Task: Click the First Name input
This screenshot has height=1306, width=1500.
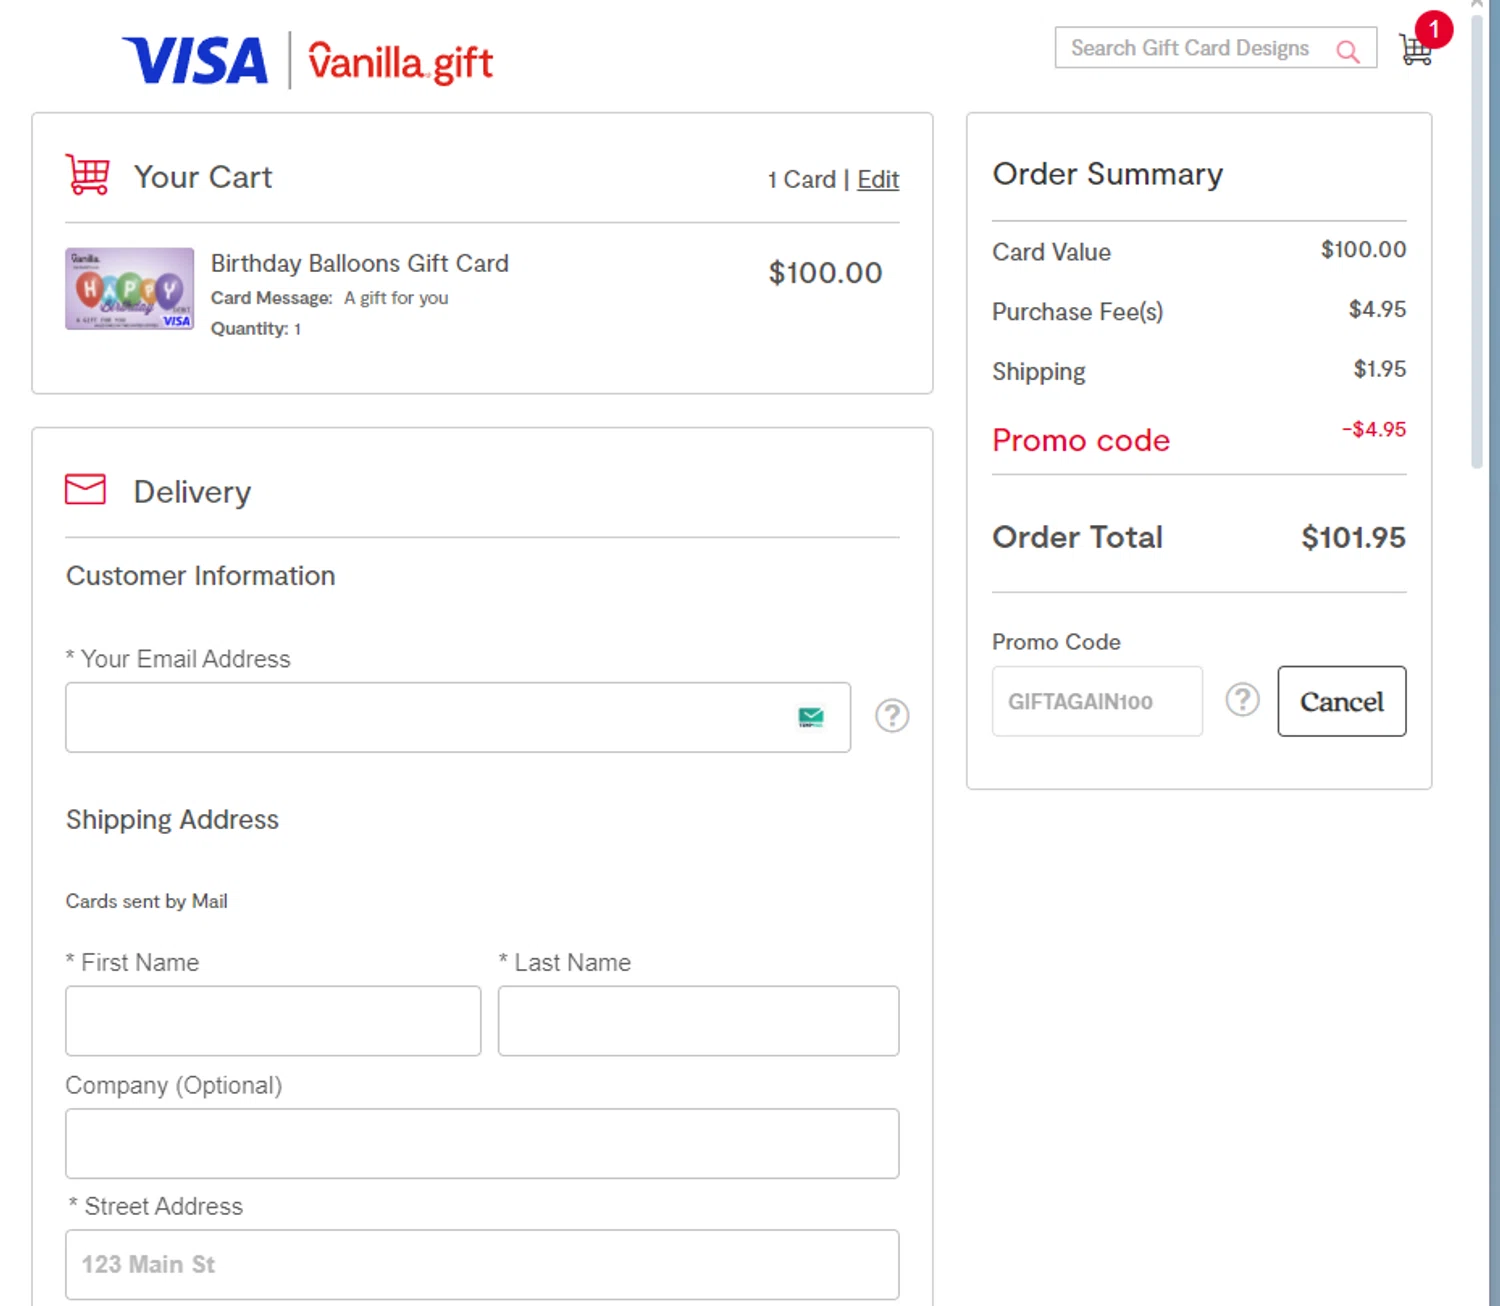Action: point(273,1021)
